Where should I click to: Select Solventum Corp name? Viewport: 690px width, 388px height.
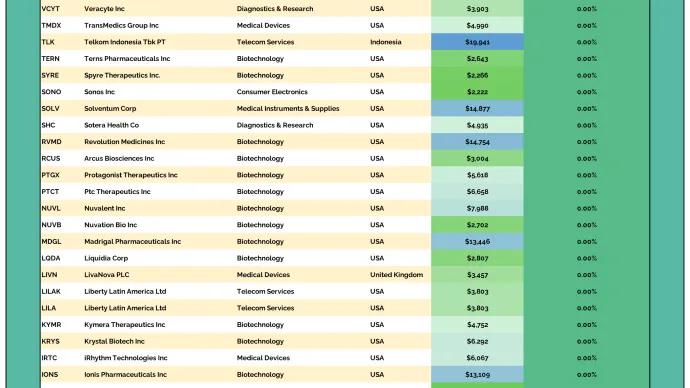(110, 109)
